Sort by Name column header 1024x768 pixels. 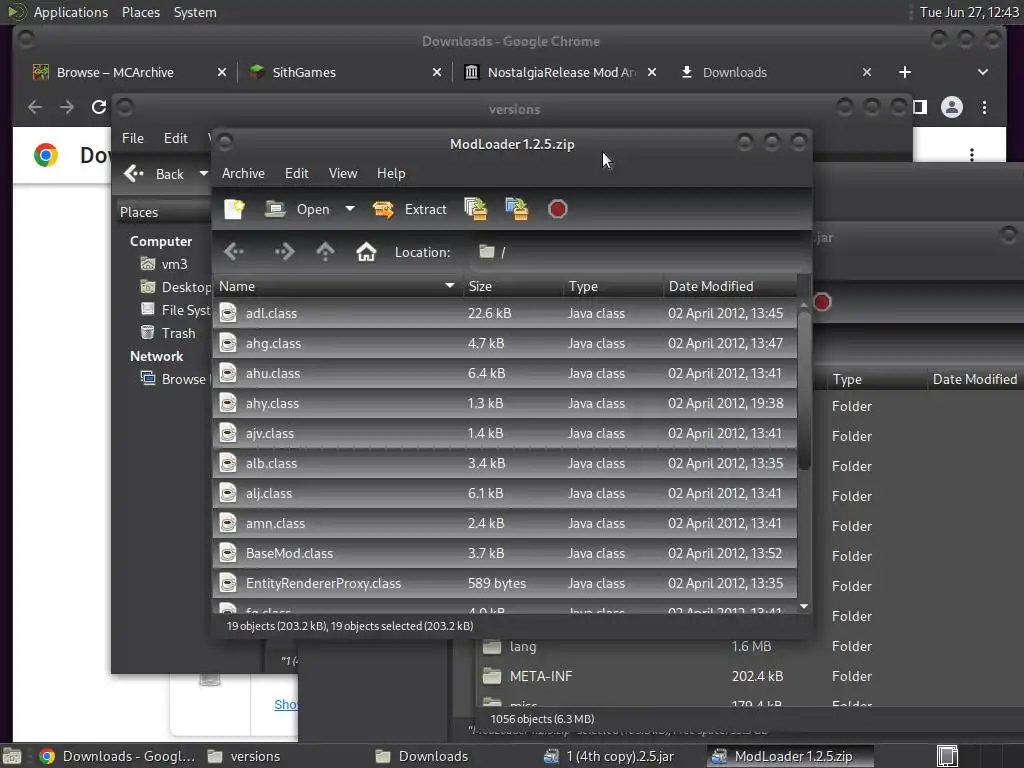pos(337,286)
